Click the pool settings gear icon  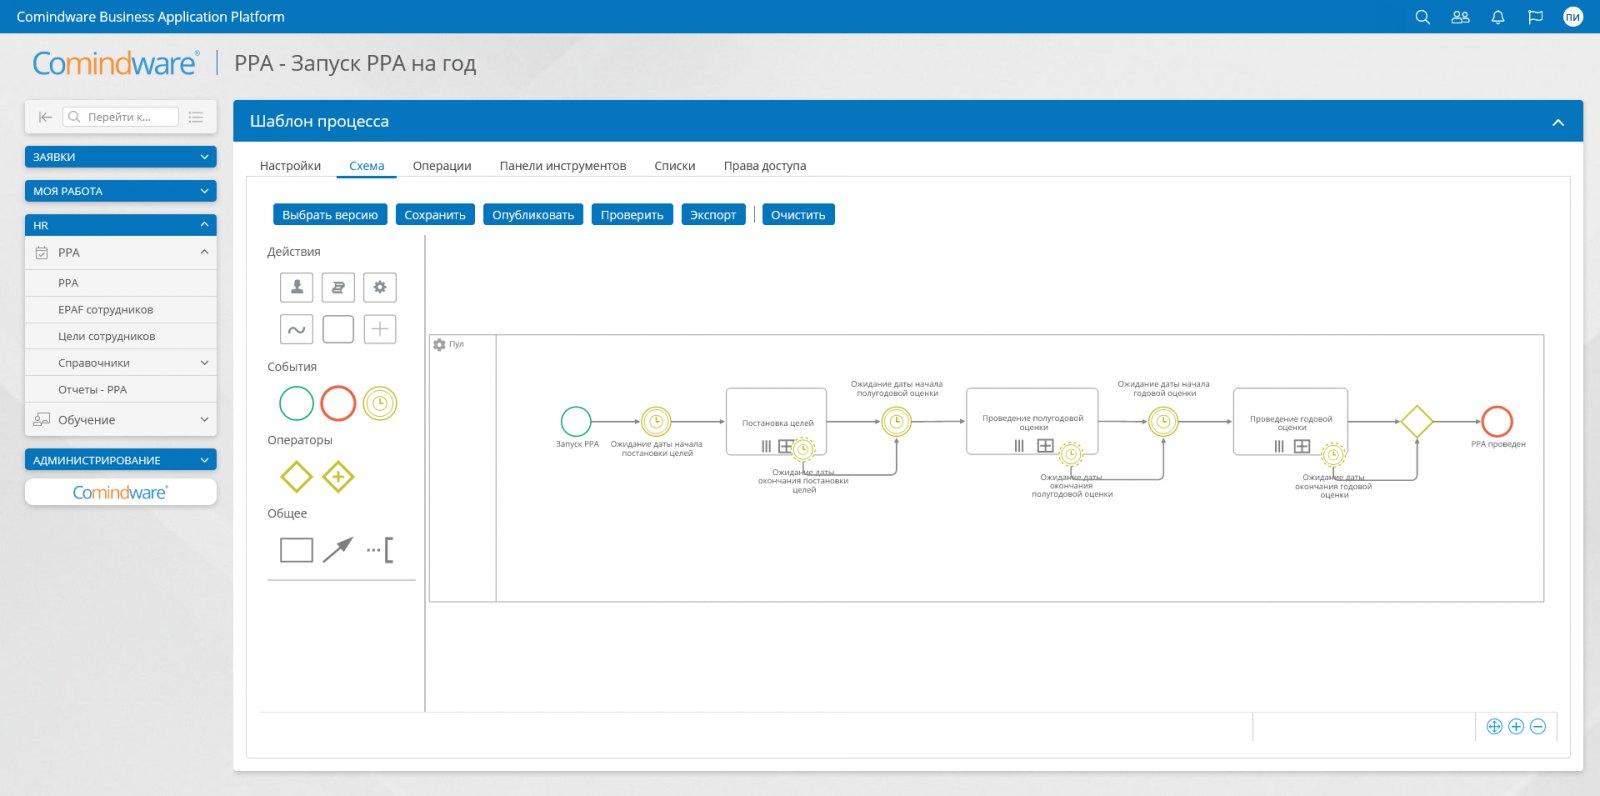[x=439, y=345]
